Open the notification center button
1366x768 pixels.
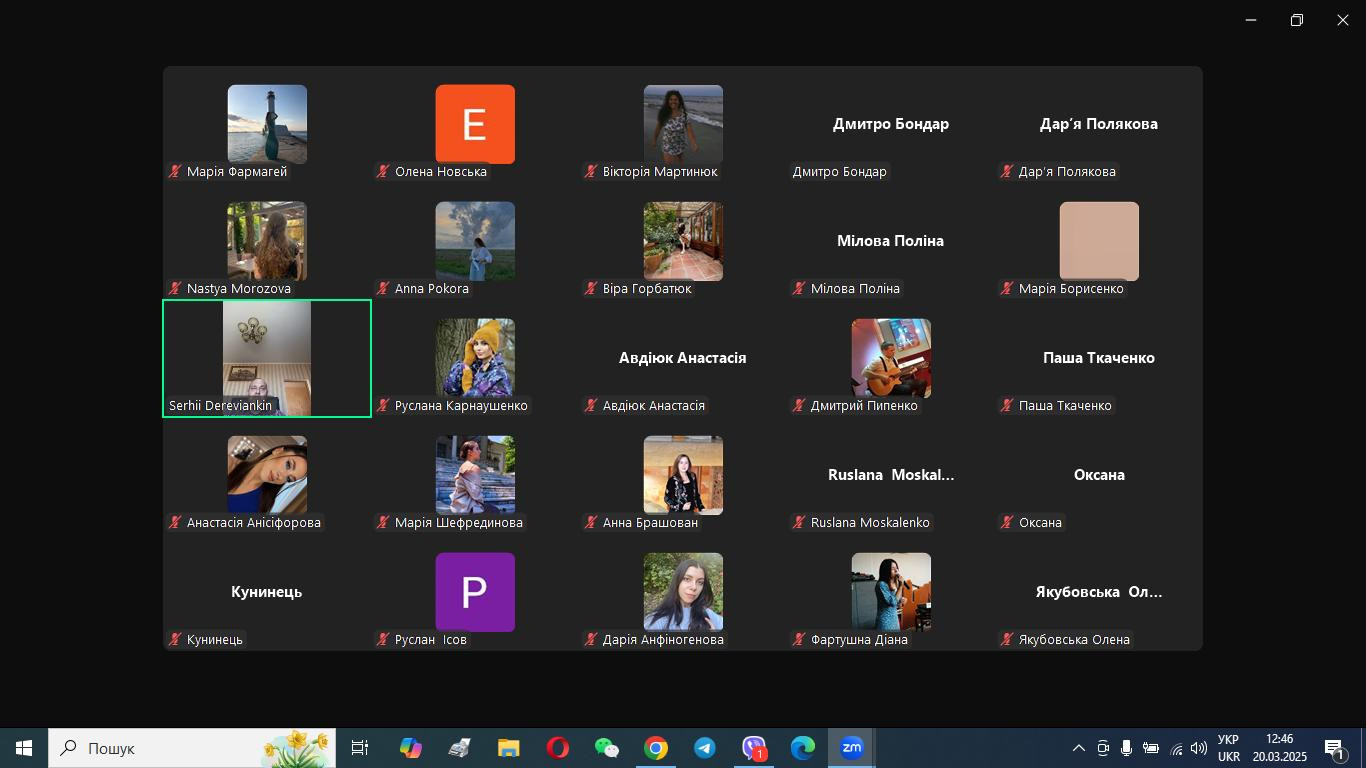[1334, 748]
